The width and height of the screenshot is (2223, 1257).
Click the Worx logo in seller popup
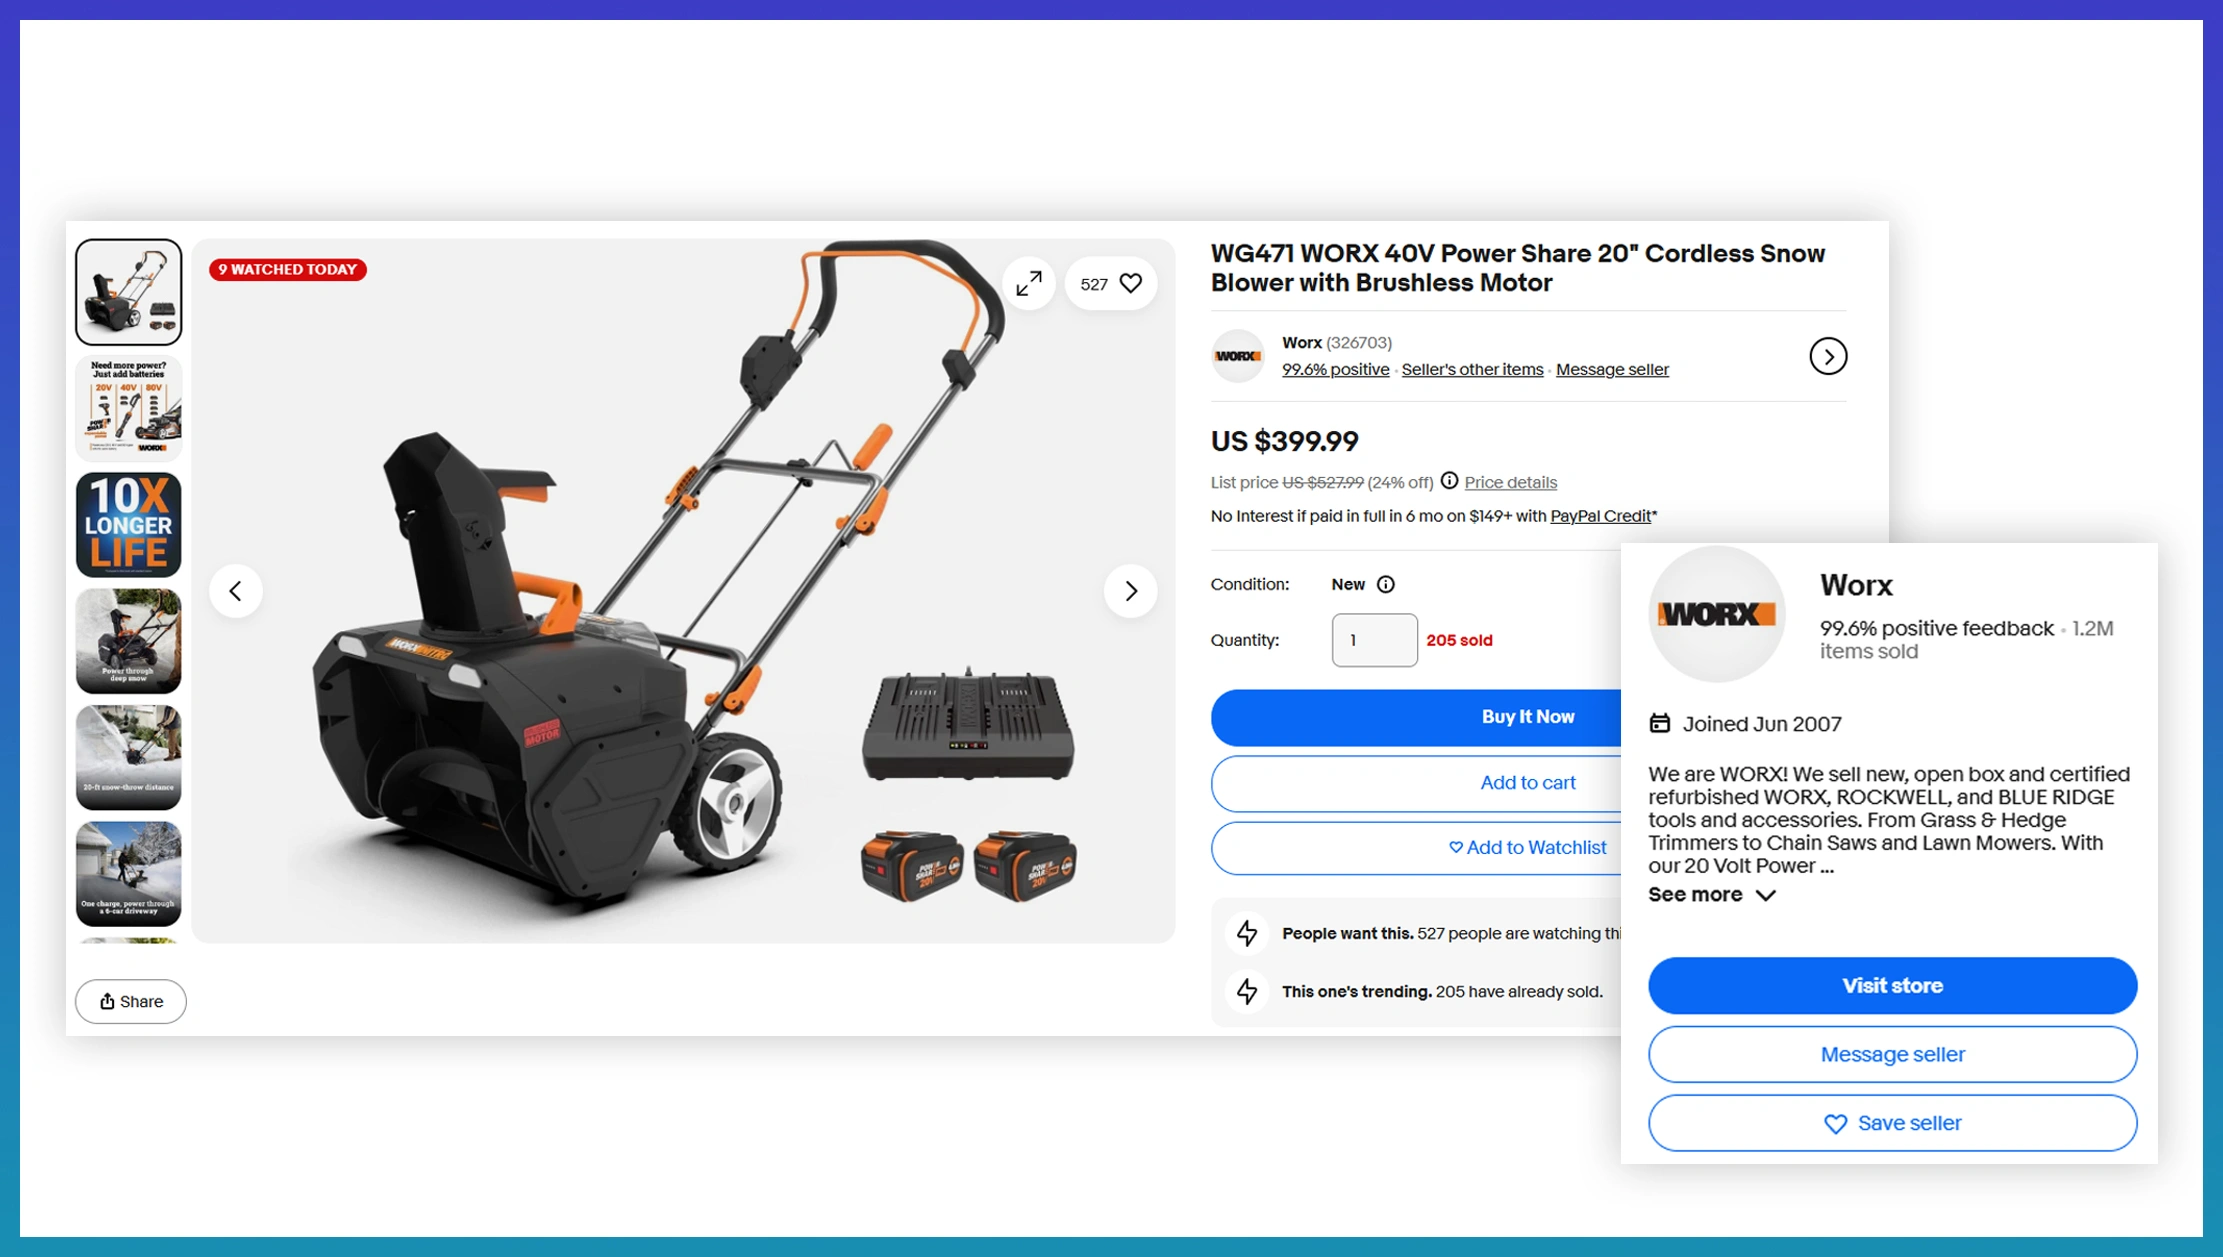(1716, 614)
